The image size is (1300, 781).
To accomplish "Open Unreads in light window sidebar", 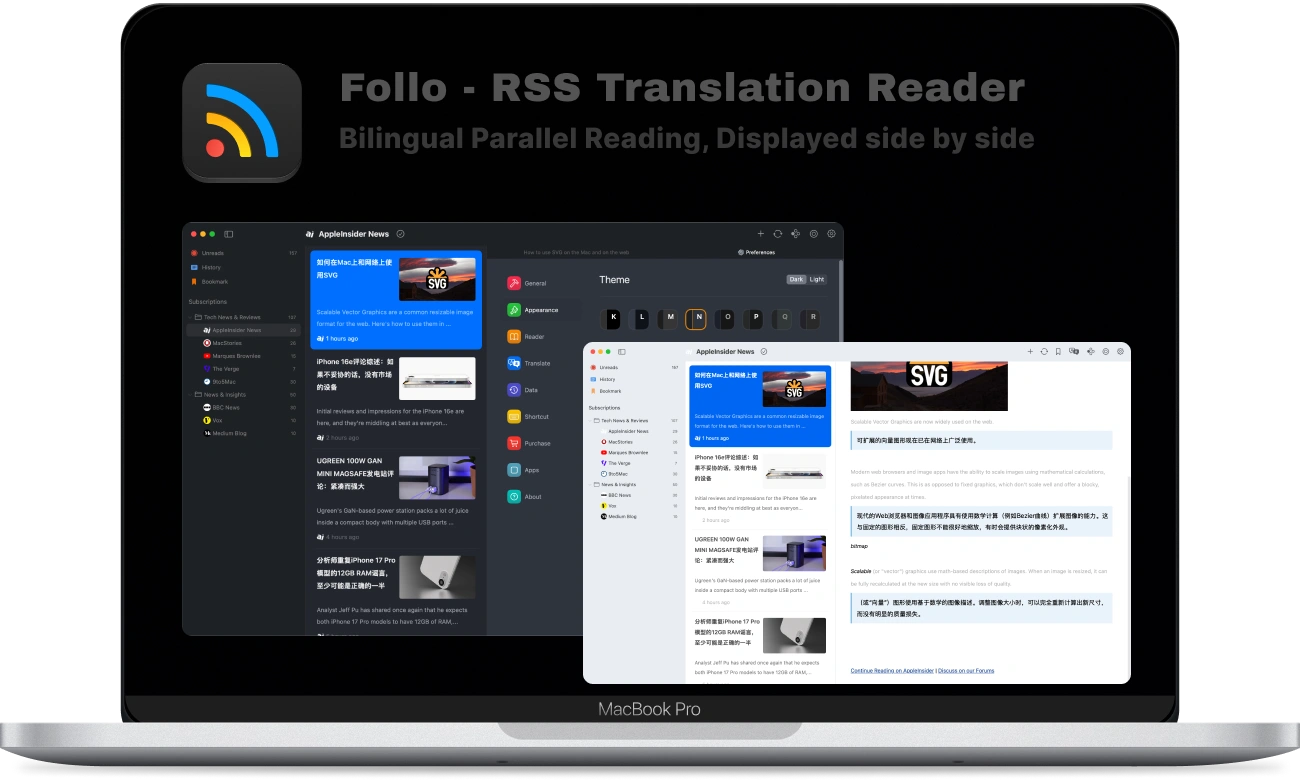I will [634, 368].
